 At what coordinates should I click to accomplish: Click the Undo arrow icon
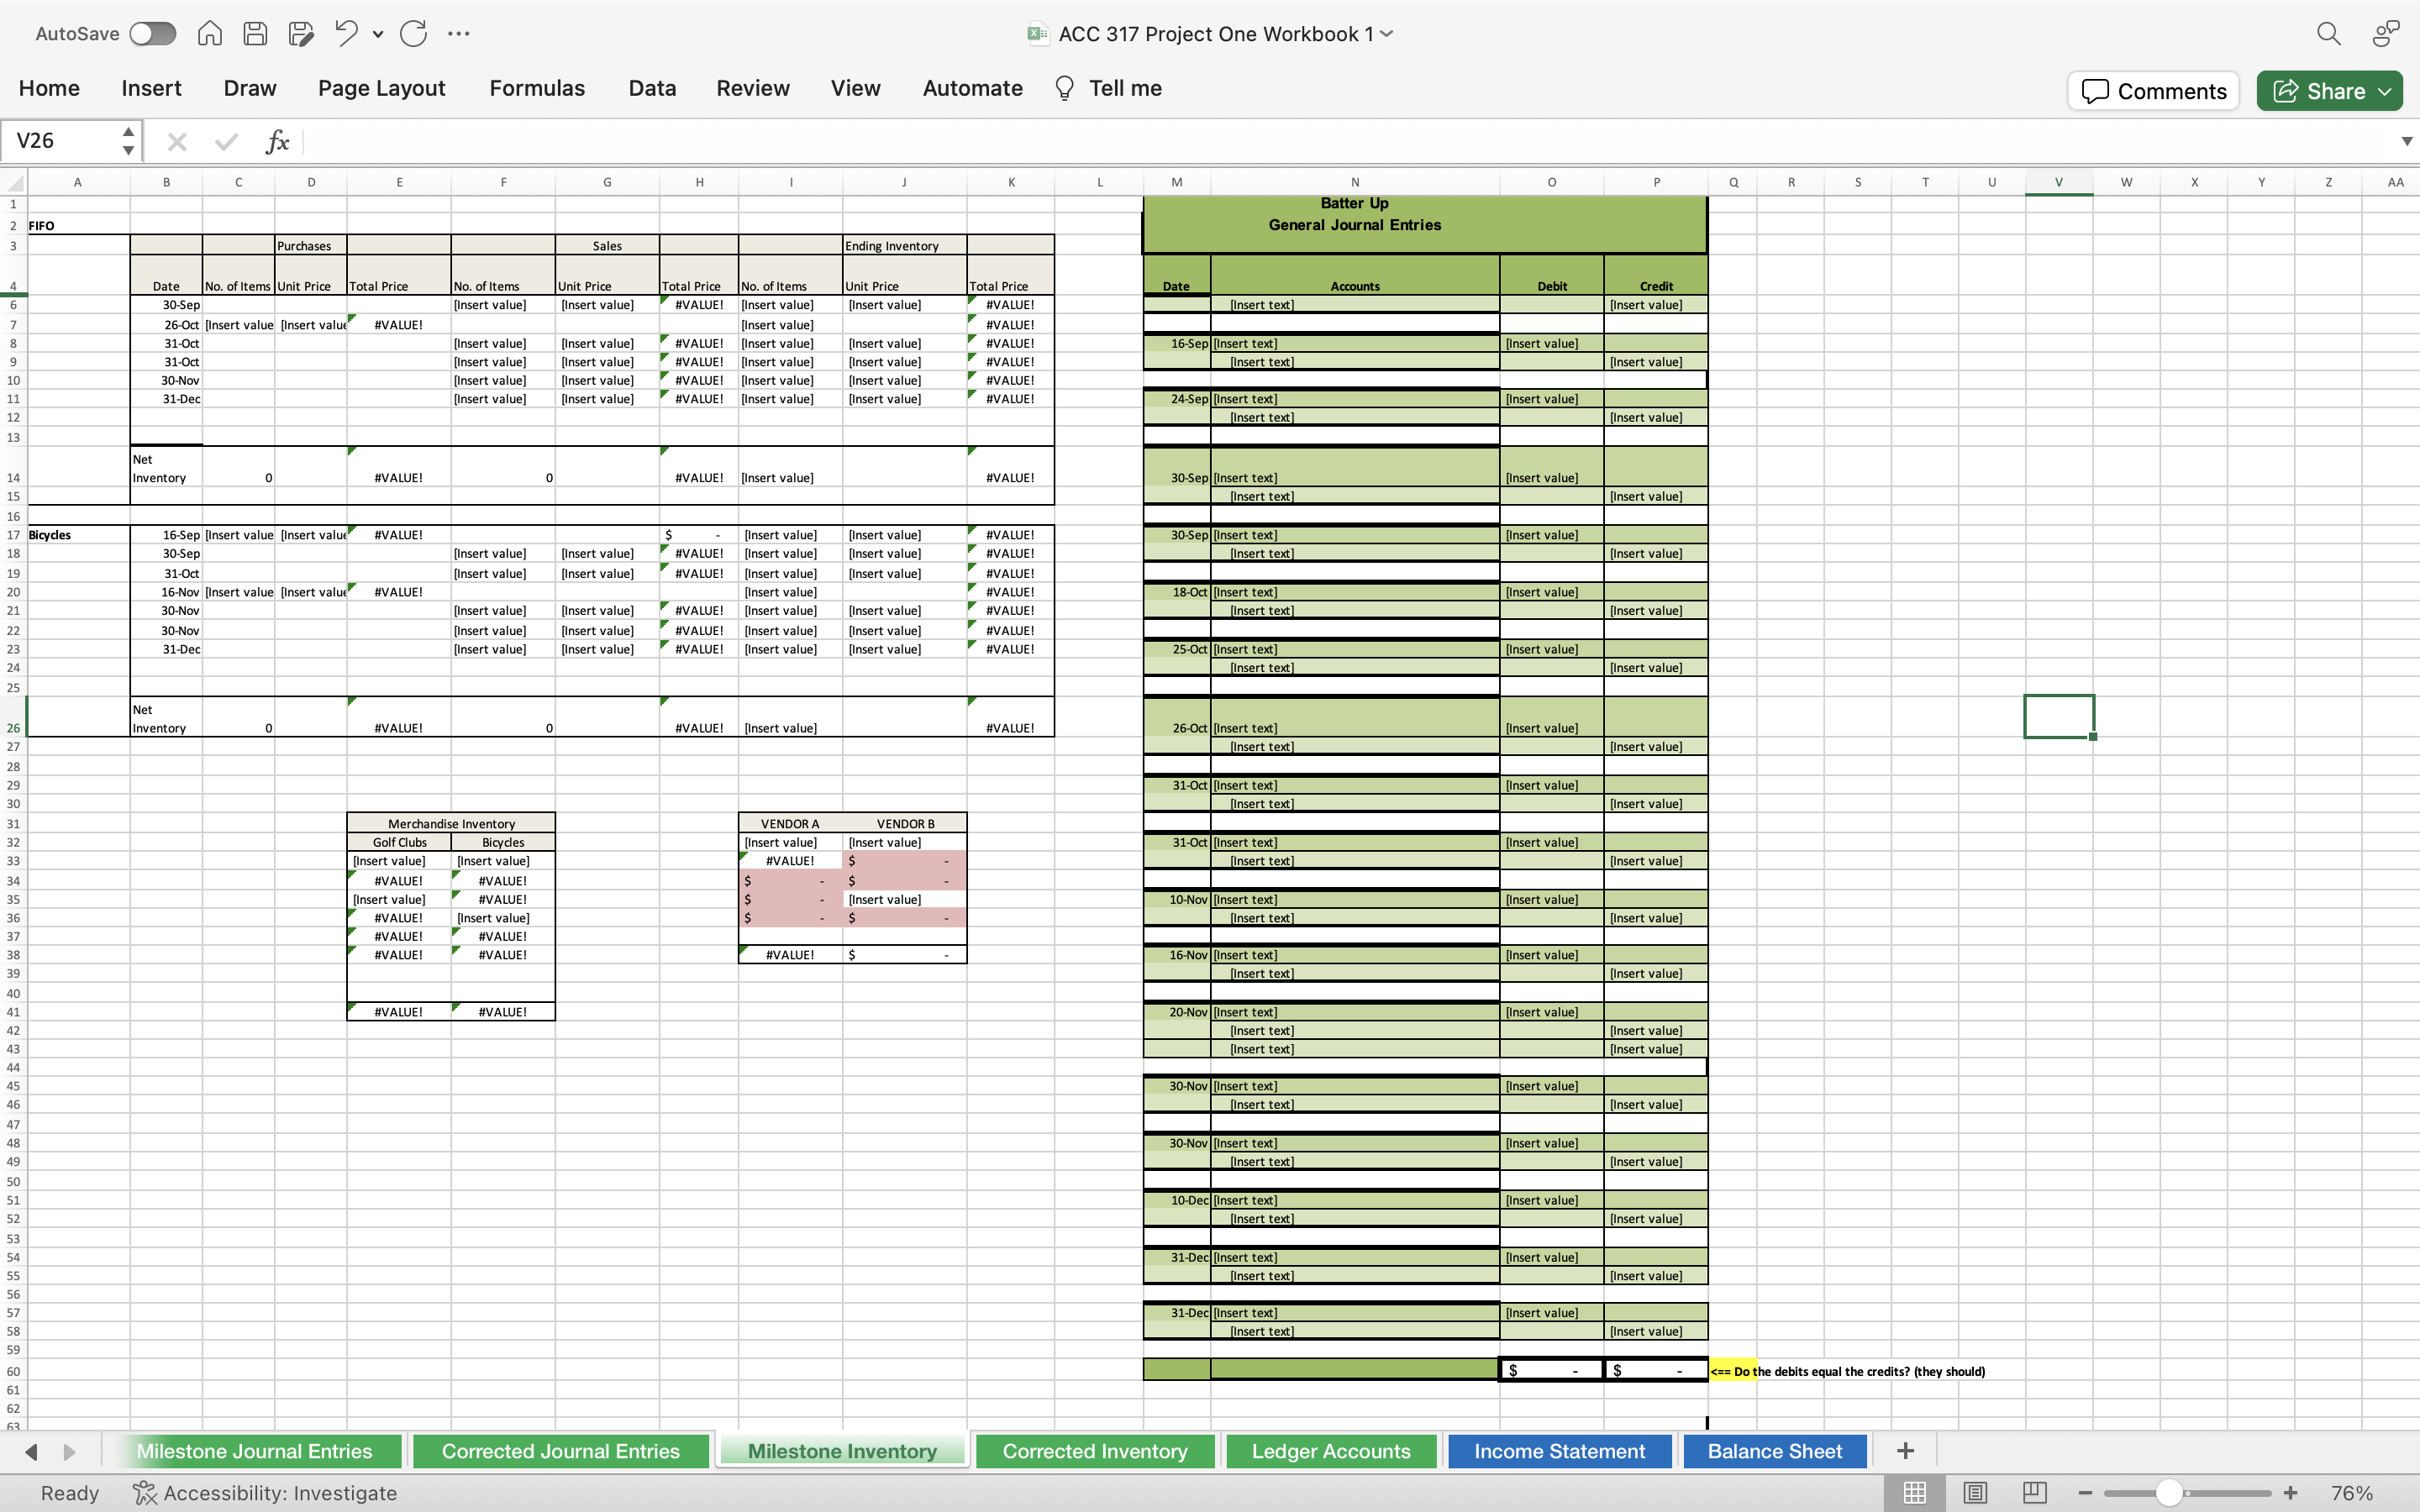[346, 34]
